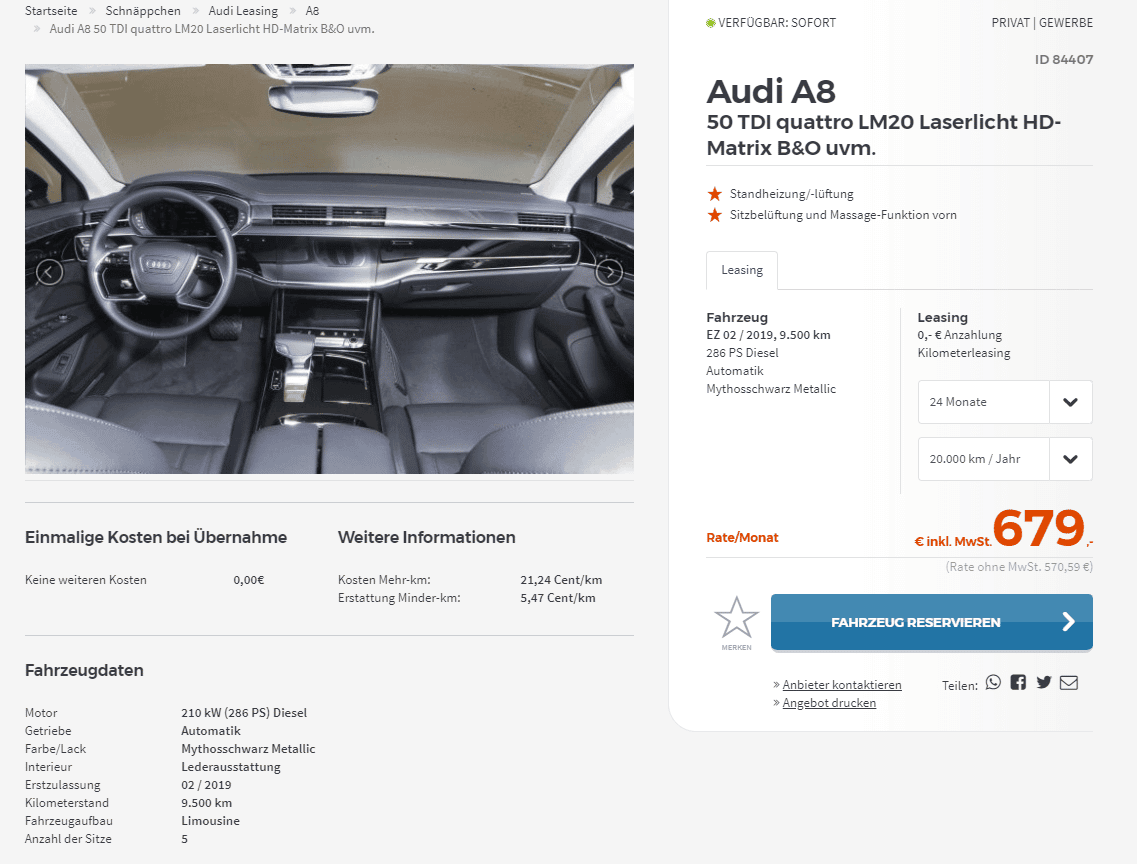Open the 24 Monate duration dropdown
1137x864 pixels.
click(1005, 402)
